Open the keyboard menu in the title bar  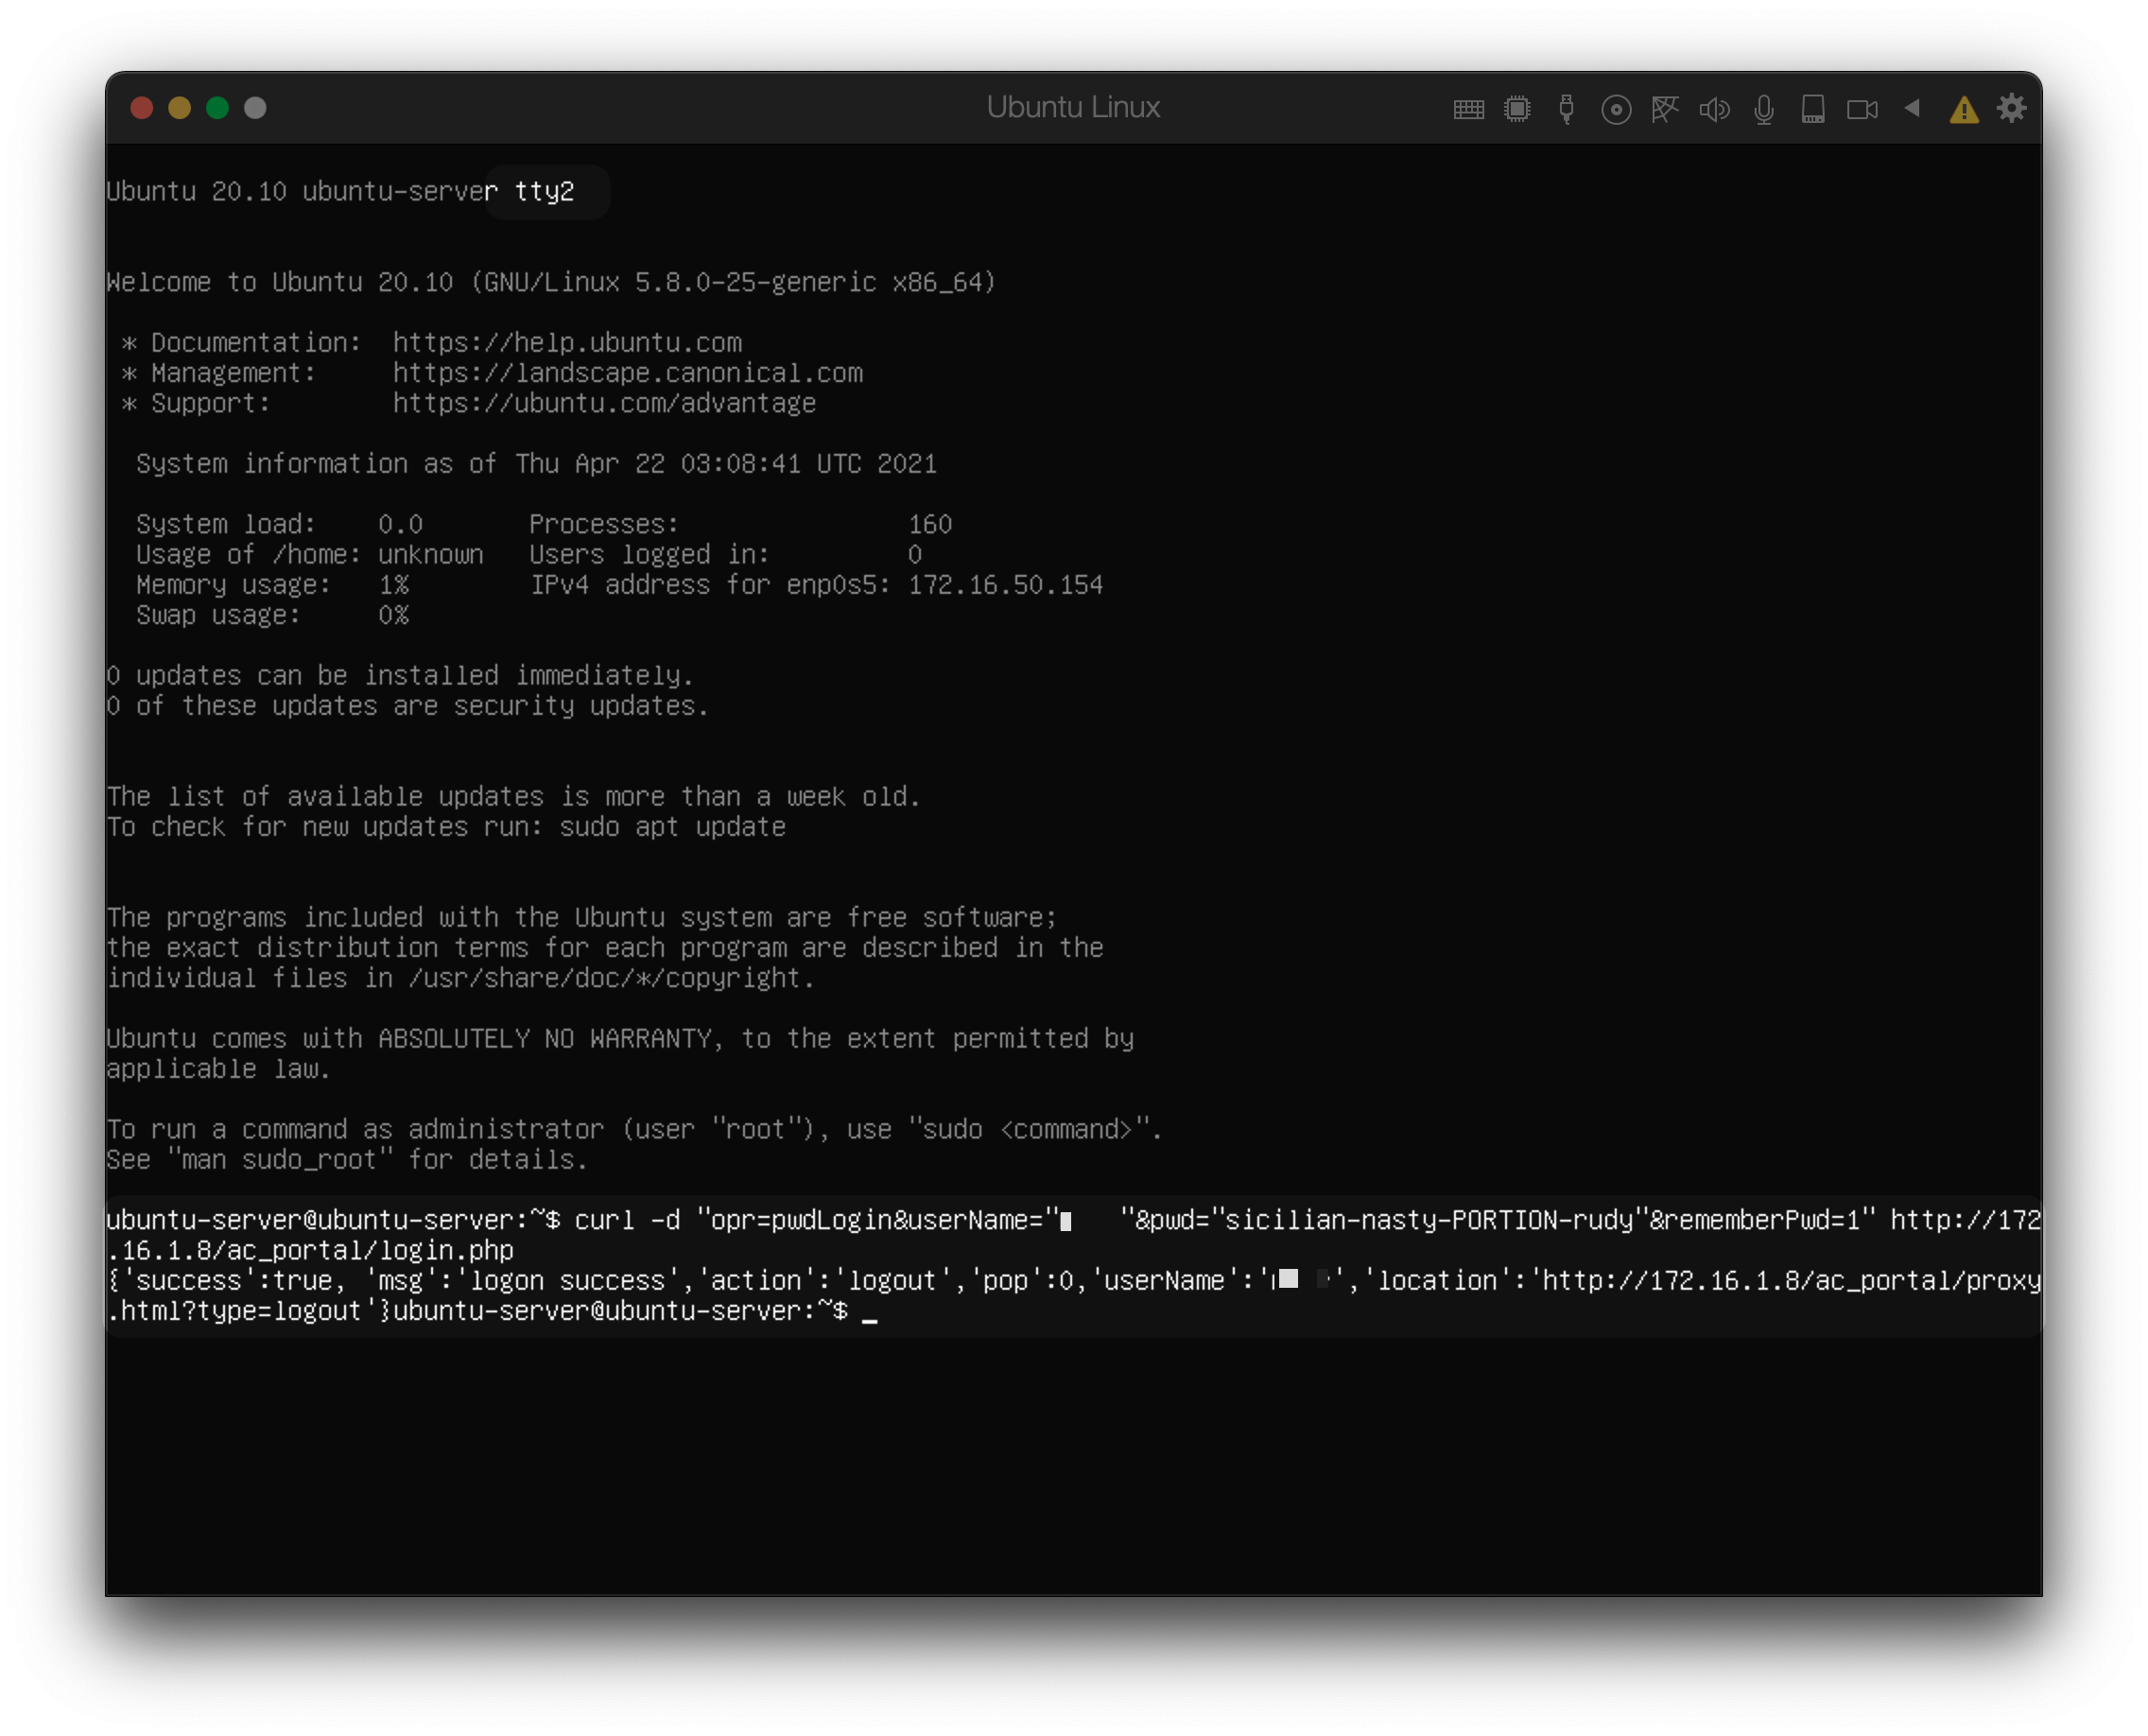coord(1468,109)
